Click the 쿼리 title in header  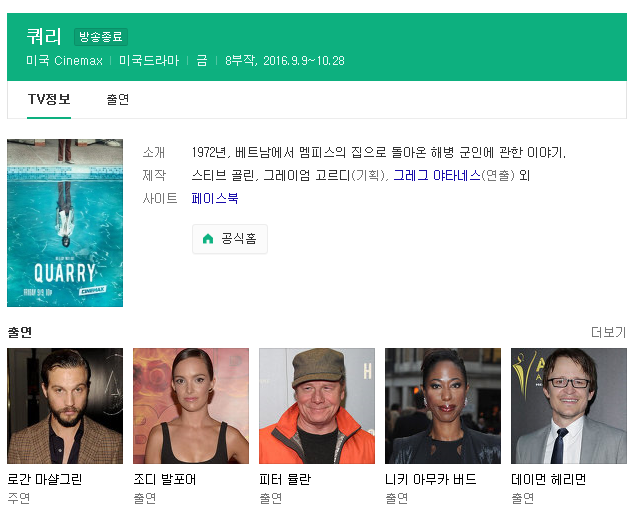tap(44, 37)
